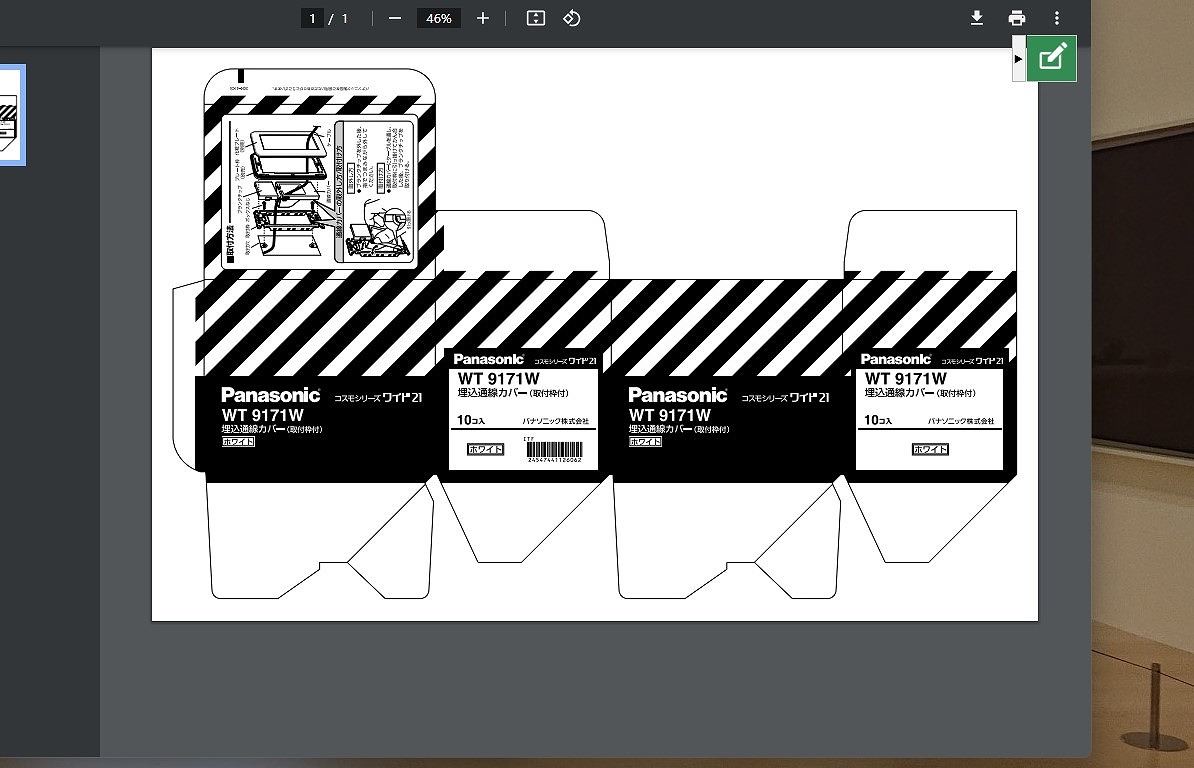Download the PDF file
The image size is (1194, 768).
tap(977, 18)
